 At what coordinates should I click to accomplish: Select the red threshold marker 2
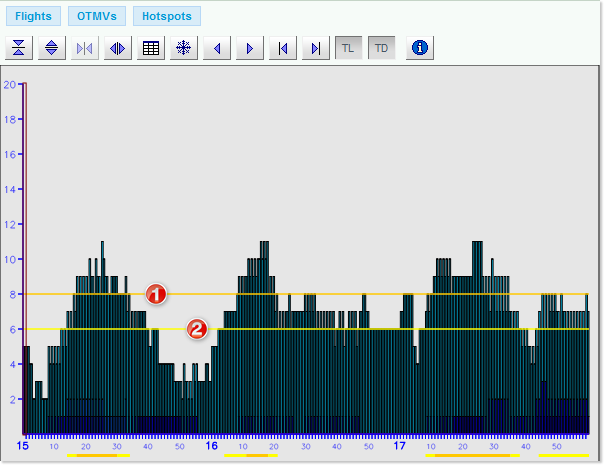coord(198,329)
